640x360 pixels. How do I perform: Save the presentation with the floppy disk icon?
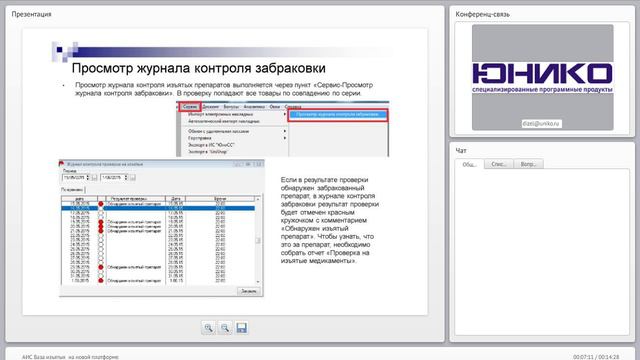(x=242, y=328)
